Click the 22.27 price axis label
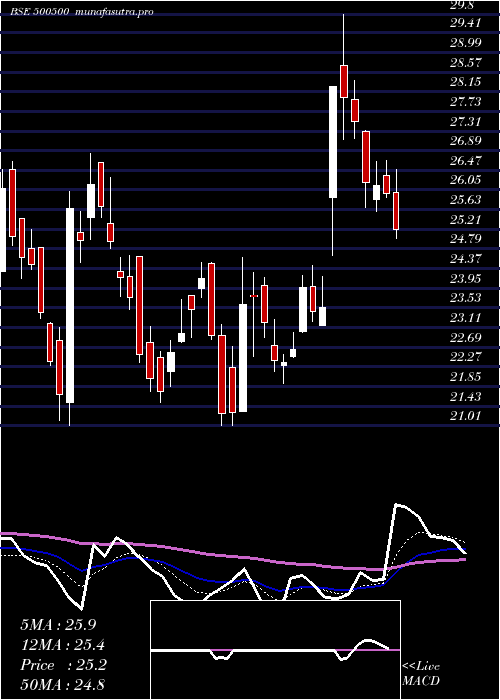The image size is (500, 700). click(x=465, y=357)
